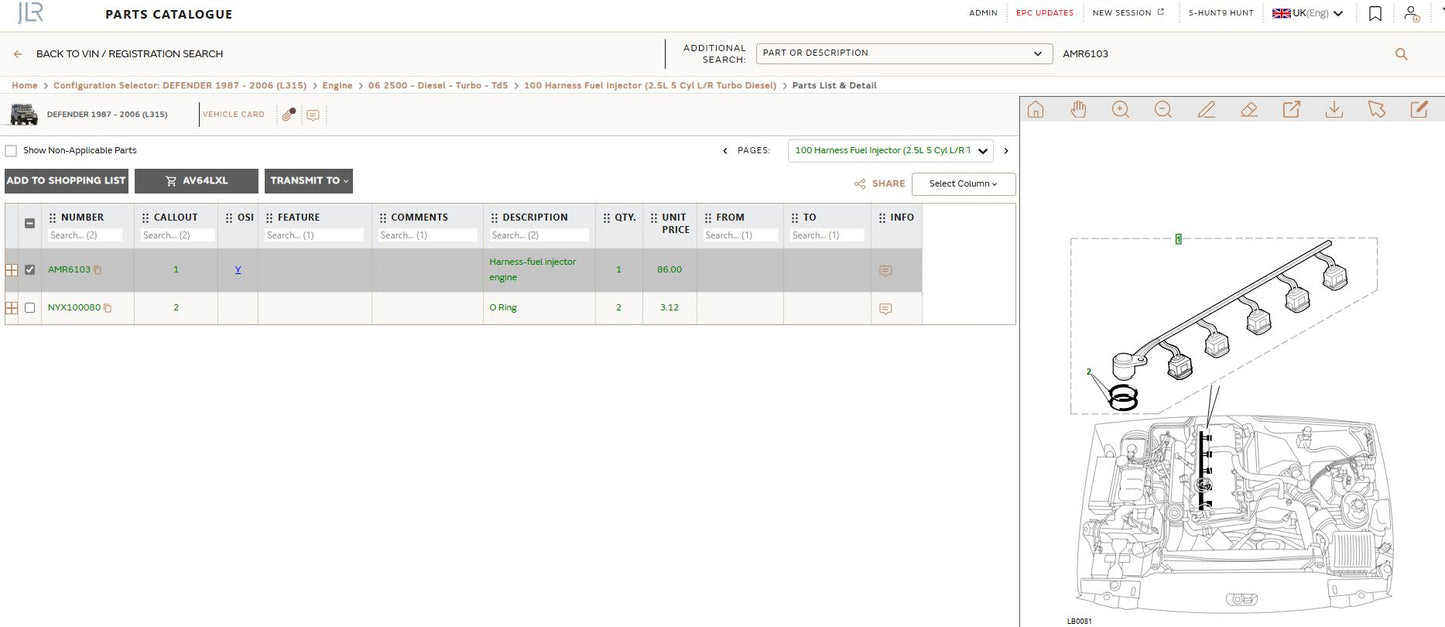This screenshot has width=1445, height=627.
Task: Focus the Comments column search box
Action: [428, 236]
